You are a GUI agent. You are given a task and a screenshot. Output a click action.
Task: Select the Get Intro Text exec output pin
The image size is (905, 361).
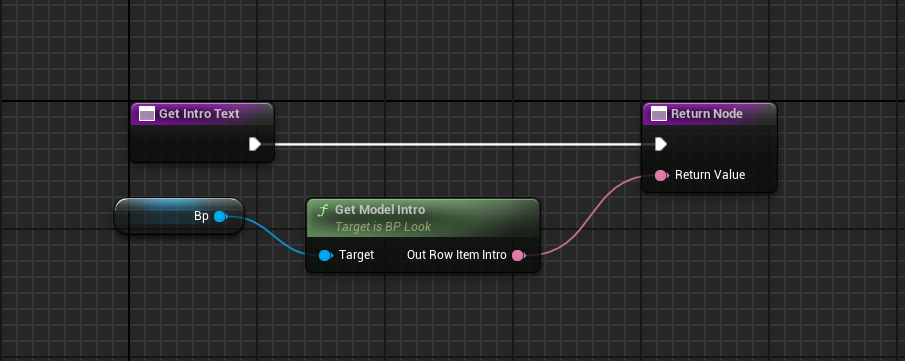pos(255,144)
